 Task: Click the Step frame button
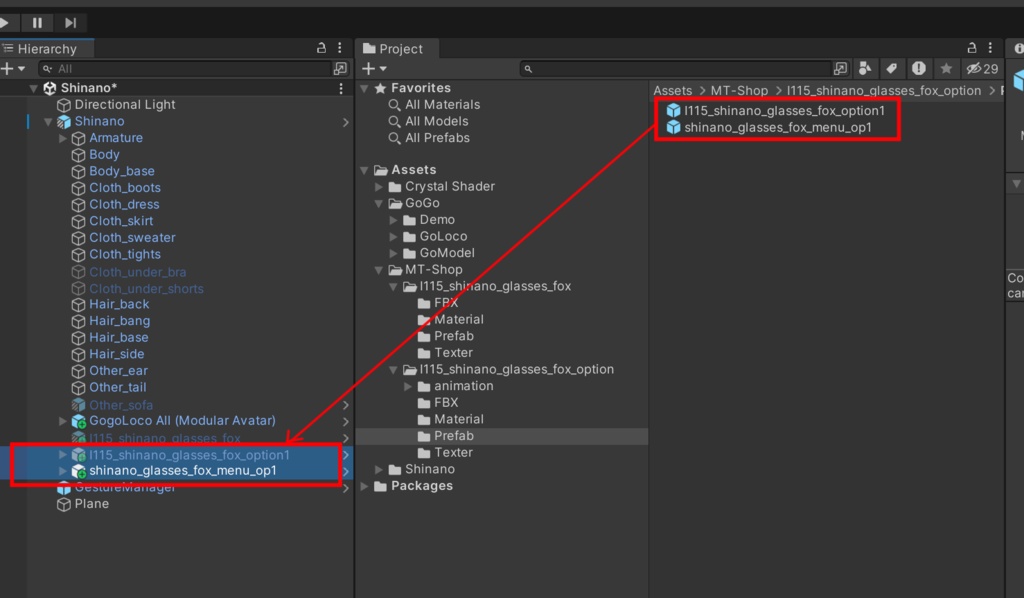[x=71, y=23]
